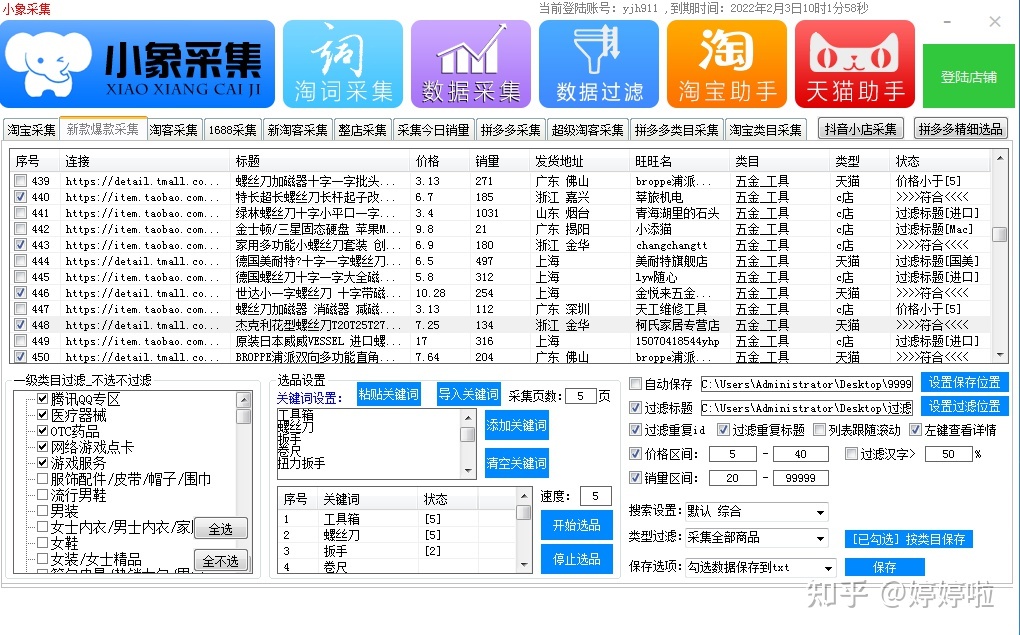The width and height of the screenshot is (1020, 635).
Task: Click the results table scroll-up arrow
Action: coord(1000,157)
